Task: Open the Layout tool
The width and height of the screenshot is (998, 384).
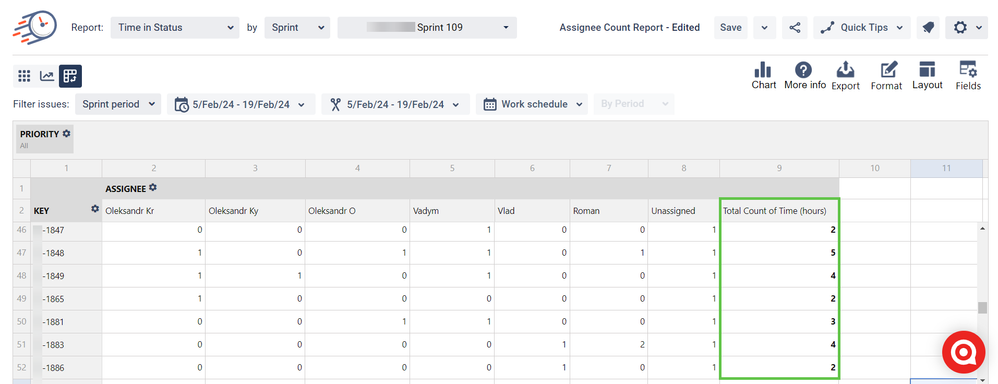Action: pos(927,76)
